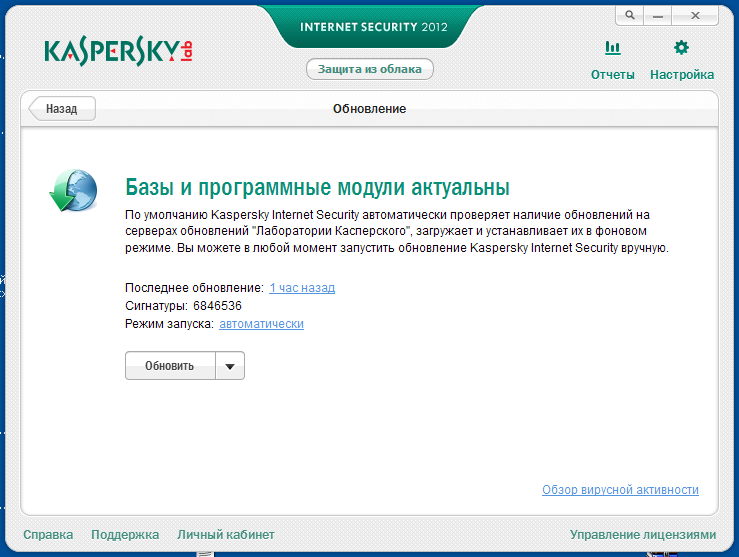Click the Обновление page title
The image size is (739, 557).
(x=370, y=109)
